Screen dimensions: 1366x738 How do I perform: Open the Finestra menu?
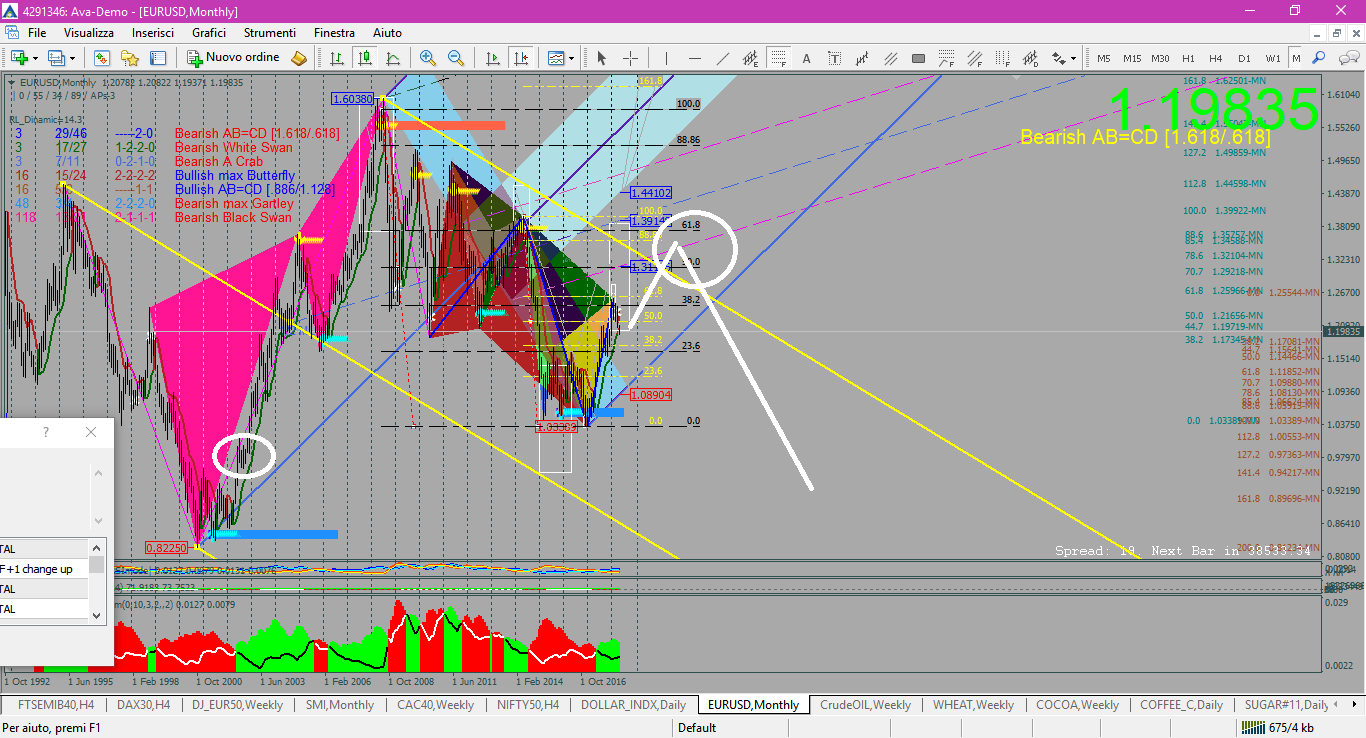[x=334, y=33]
